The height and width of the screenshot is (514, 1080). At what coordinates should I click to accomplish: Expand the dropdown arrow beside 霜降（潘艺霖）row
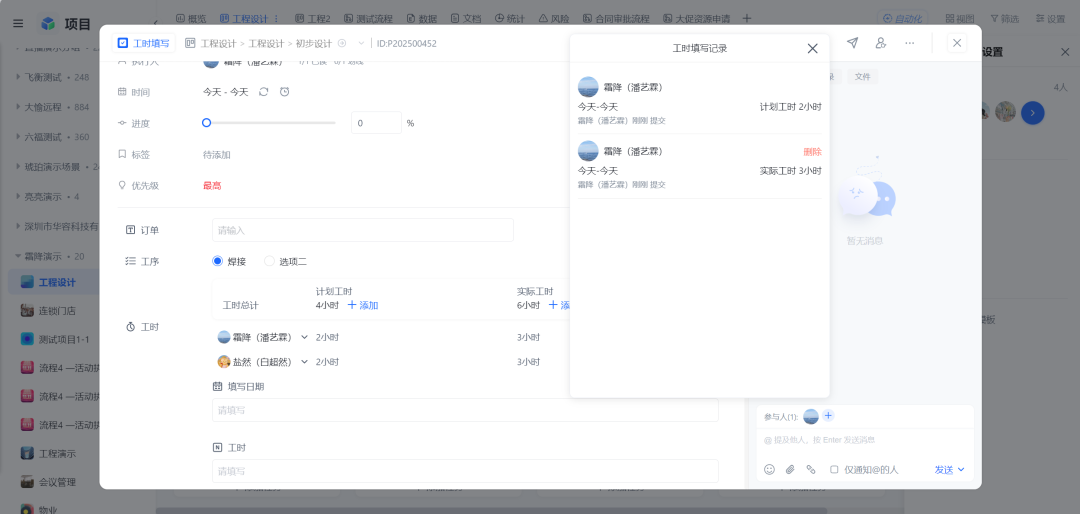[x=304, y=338]
